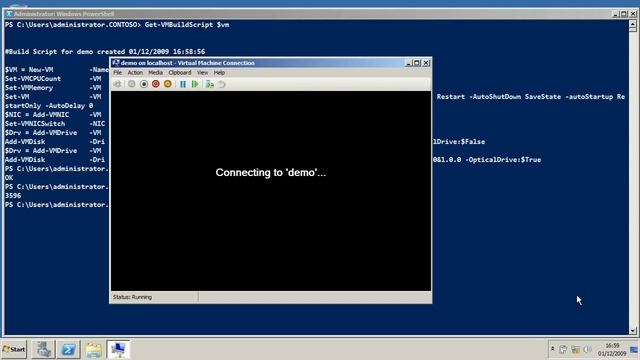Click 'Status: Running' in the status bar
This screenshot has height=360, width=640.
click(x=132, y=297)
